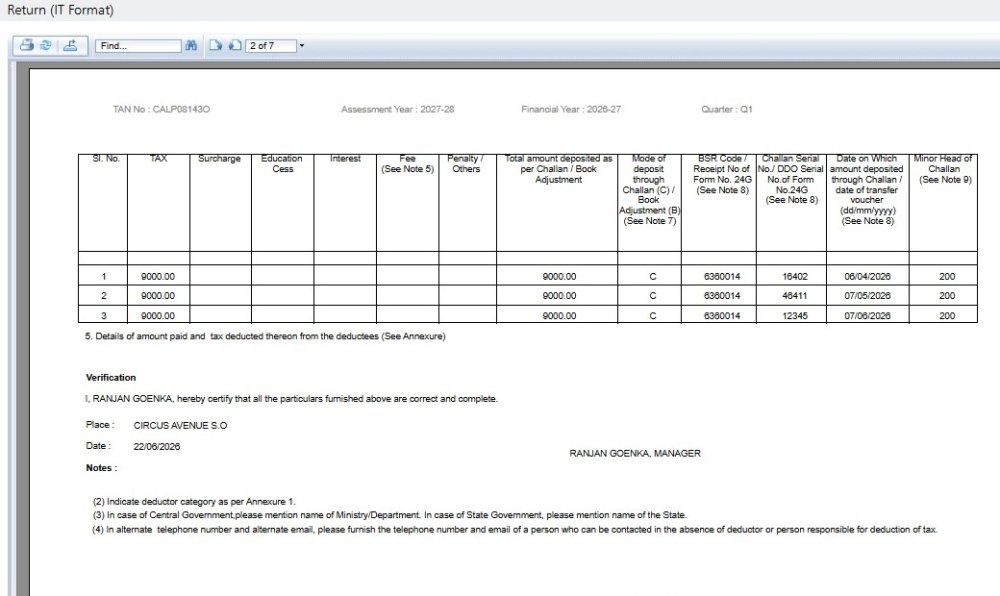Click challan serial number 46411

(x=795, y=296)
